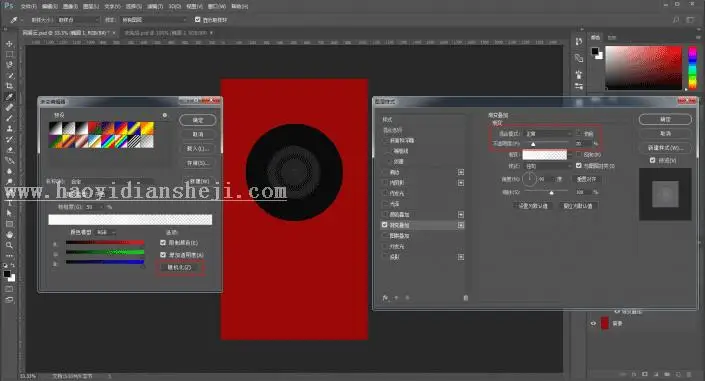The width and height of the screenshot is (705, 381).
Task: Select the Rectangle shape tool
Action: click(x=9, y=224)
